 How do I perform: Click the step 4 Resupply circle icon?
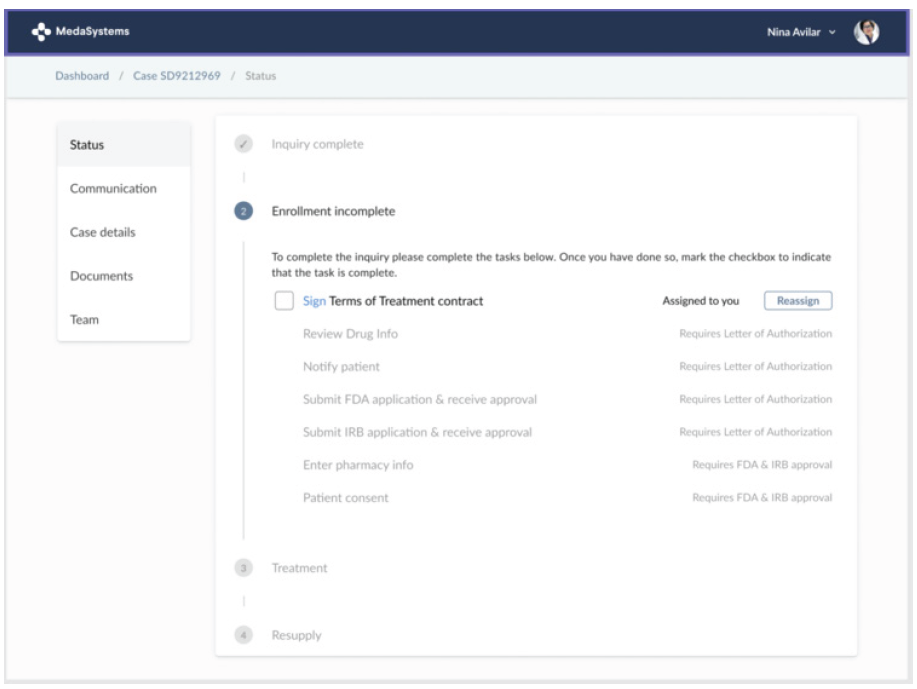point(243,635)
